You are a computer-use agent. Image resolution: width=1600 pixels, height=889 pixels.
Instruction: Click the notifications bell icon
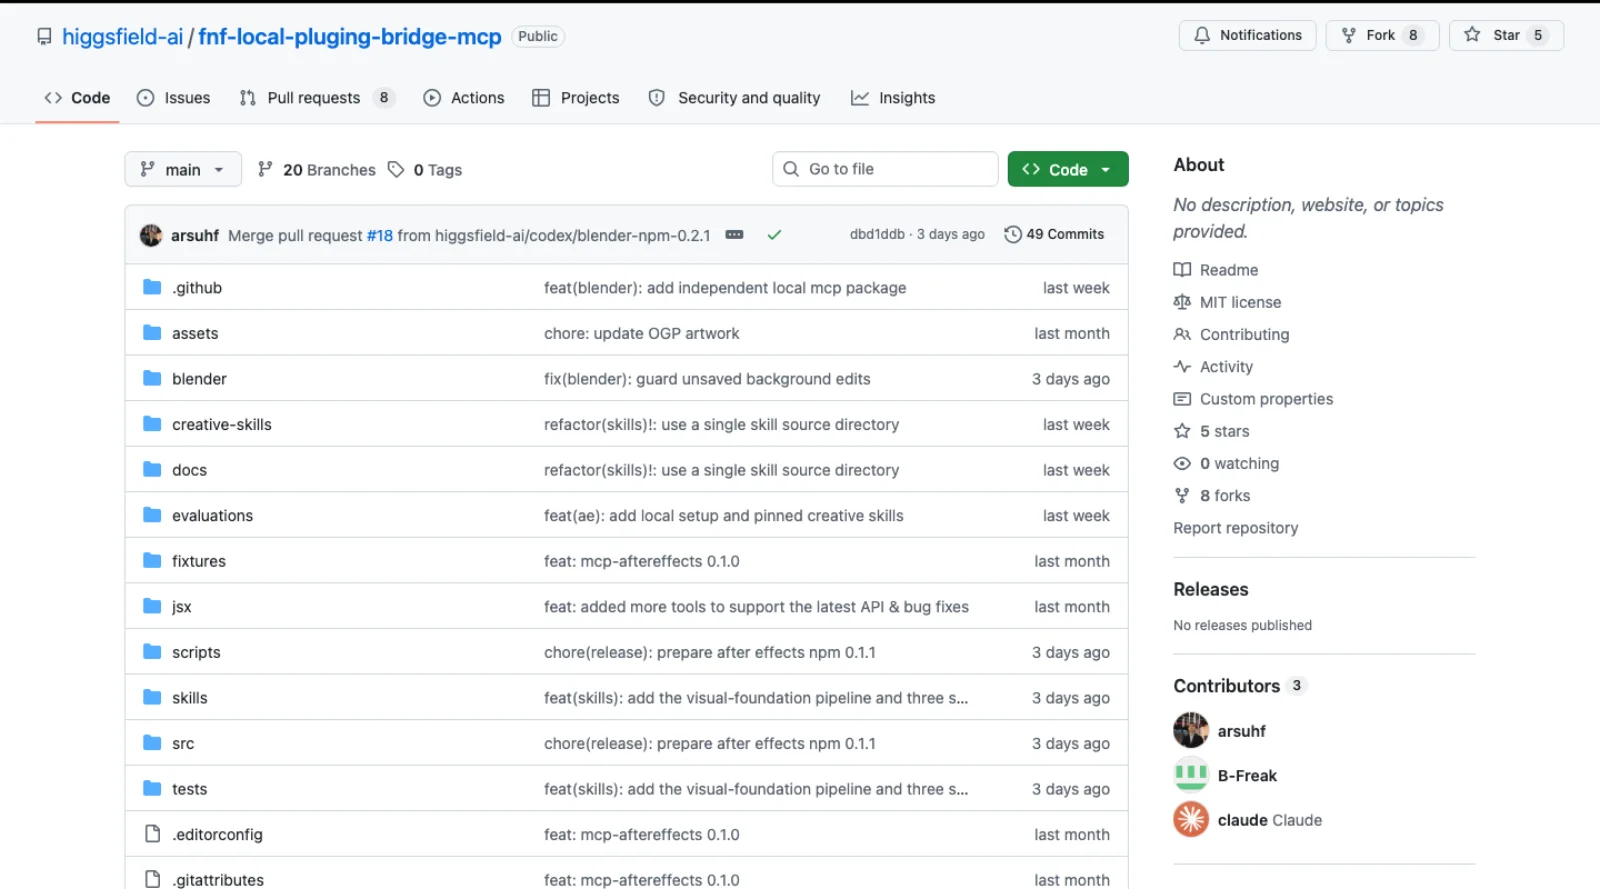coord(1202,35)
